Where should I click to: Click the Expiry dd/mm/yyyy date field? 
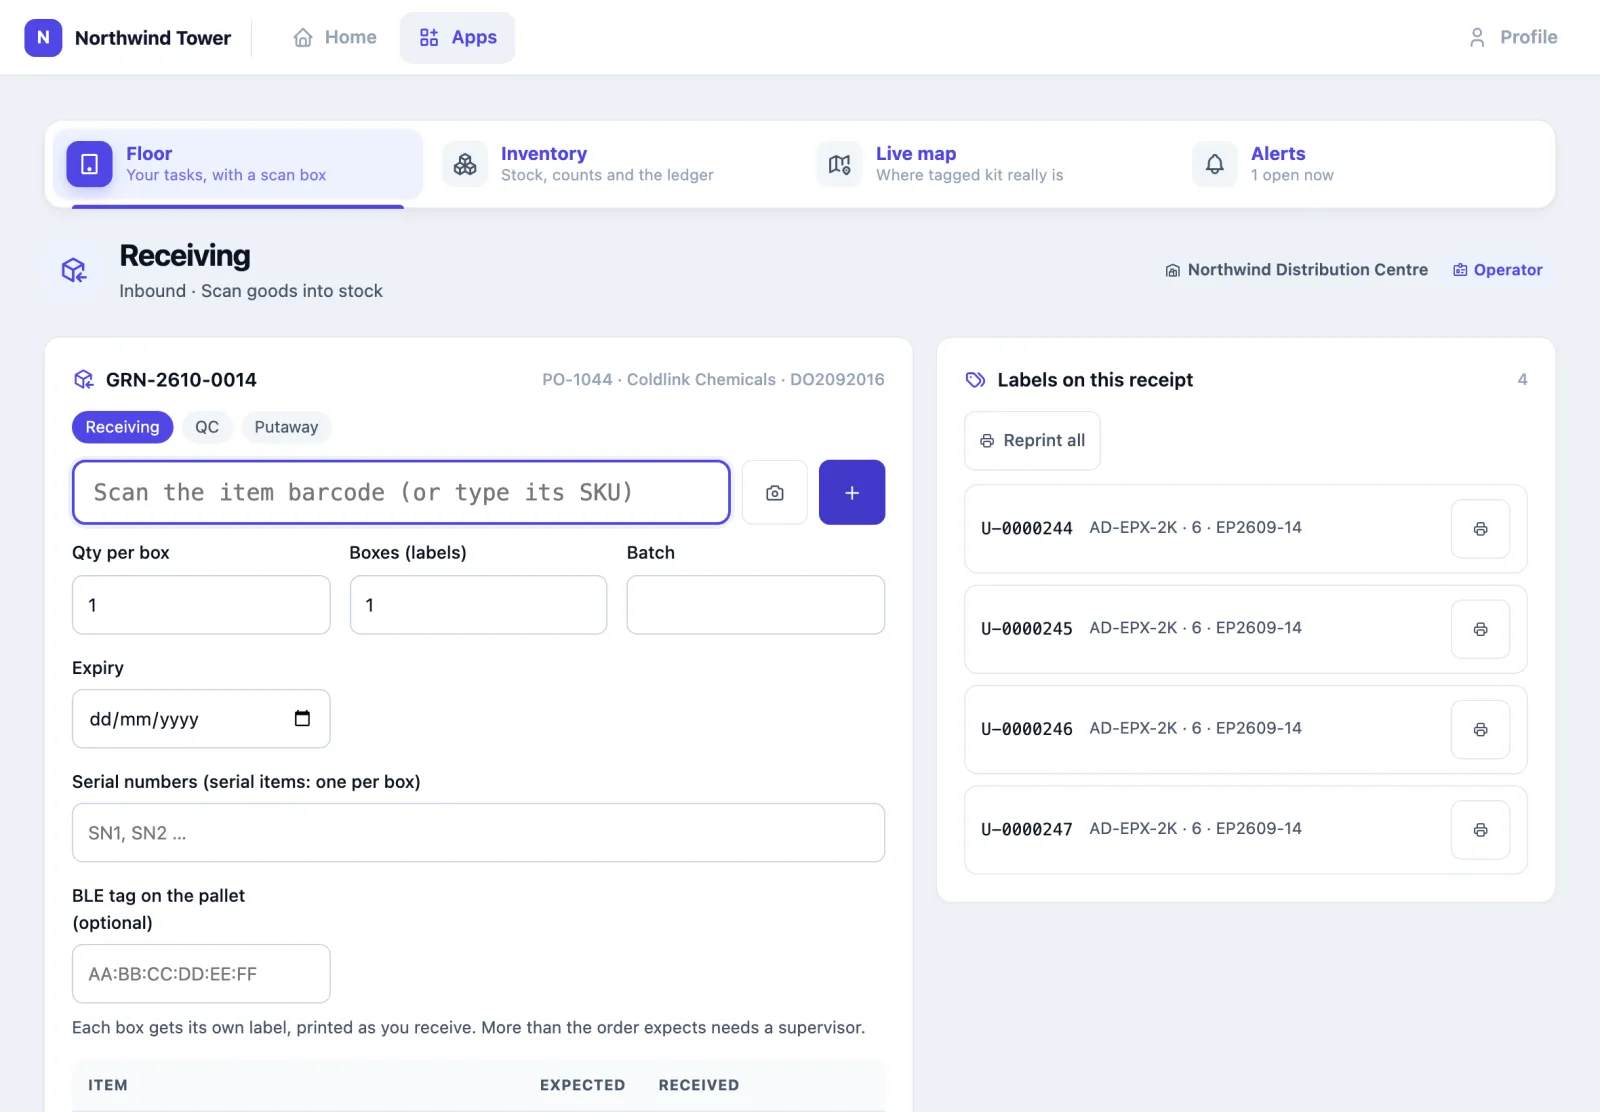[201, 719]
